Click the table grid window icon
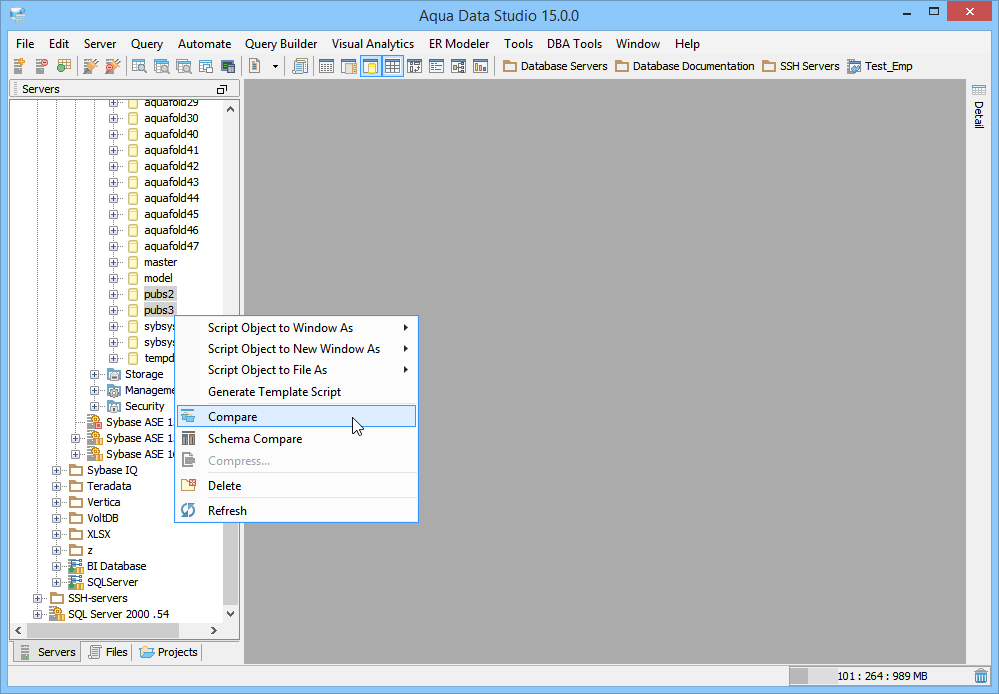This screenshot has height=694, width=999. coord(326,66)
